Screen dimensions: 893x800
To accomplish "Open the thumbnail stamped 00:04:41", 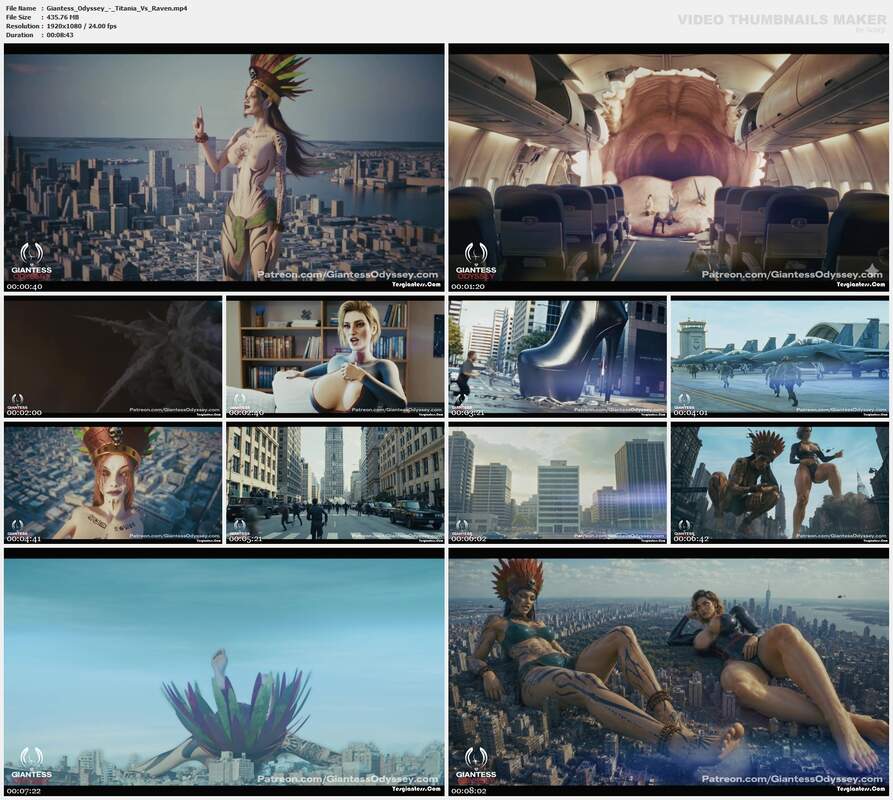I will point(113,483).
